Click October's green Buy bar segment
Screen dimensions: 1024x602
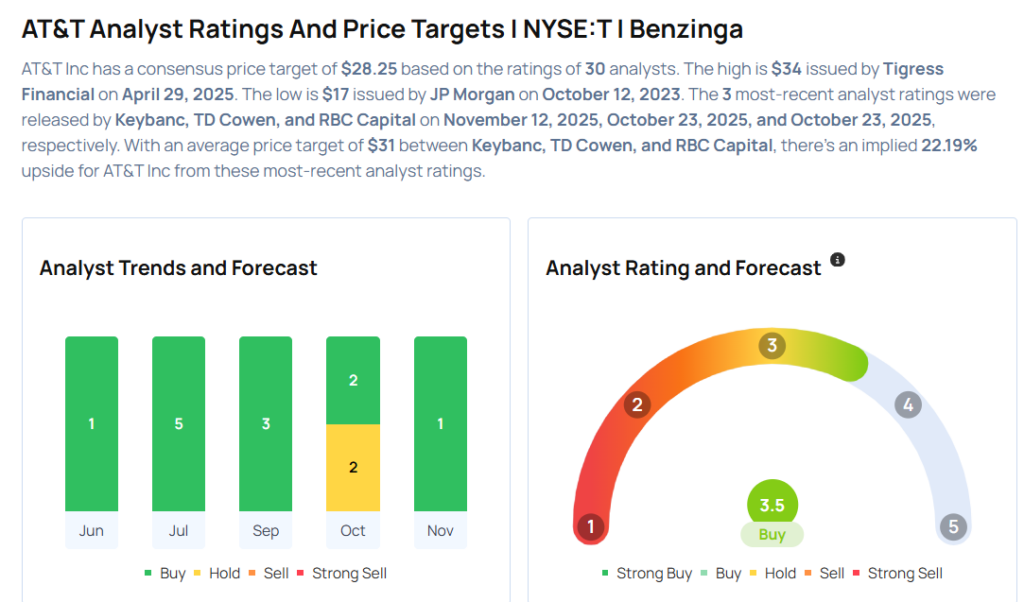[x=353, y=380]
